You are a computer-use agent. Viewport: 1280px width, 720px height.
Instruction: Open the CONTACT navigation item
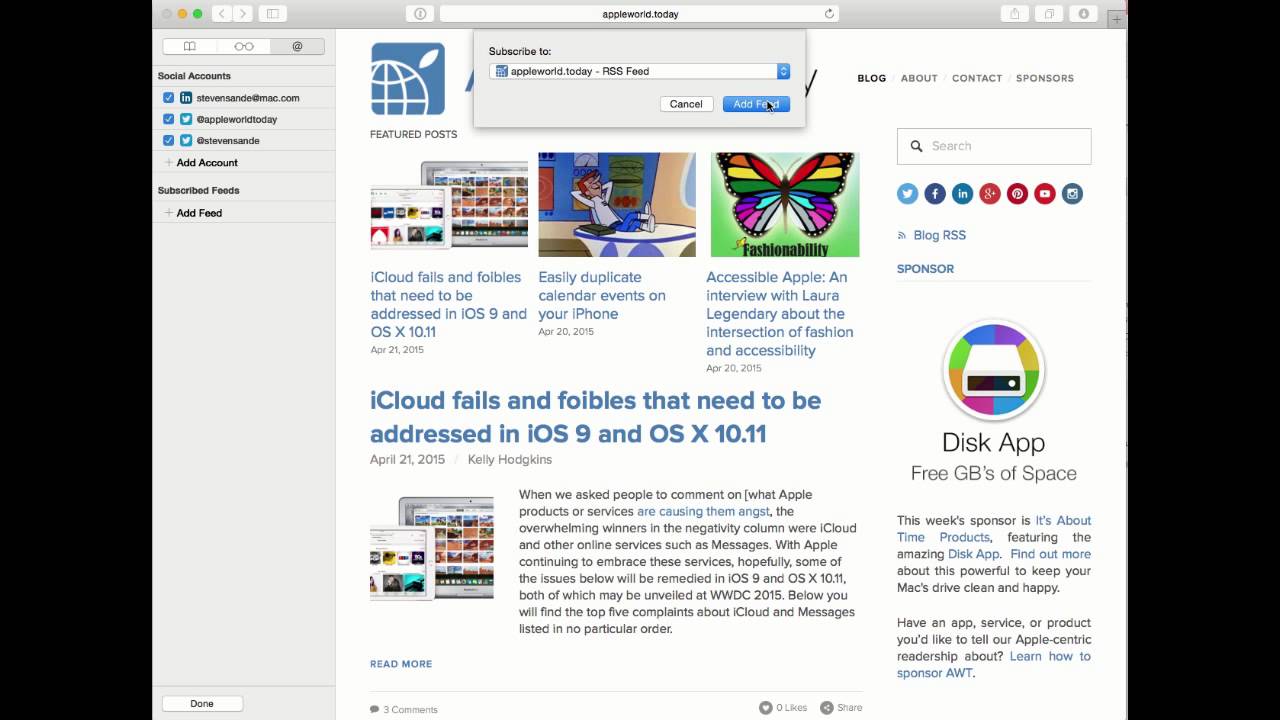pyautogui.click(x=977, y=78)
